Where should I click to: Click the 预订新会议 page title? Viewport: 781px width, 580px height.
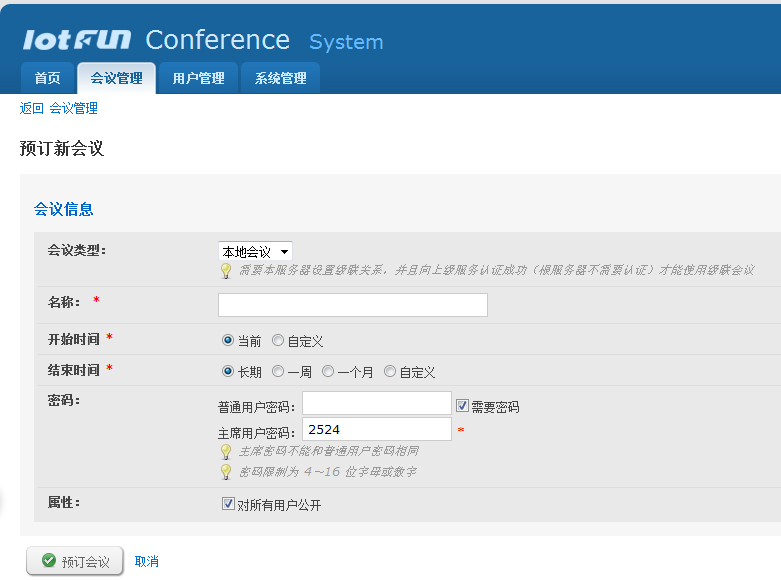coord(62,148)
